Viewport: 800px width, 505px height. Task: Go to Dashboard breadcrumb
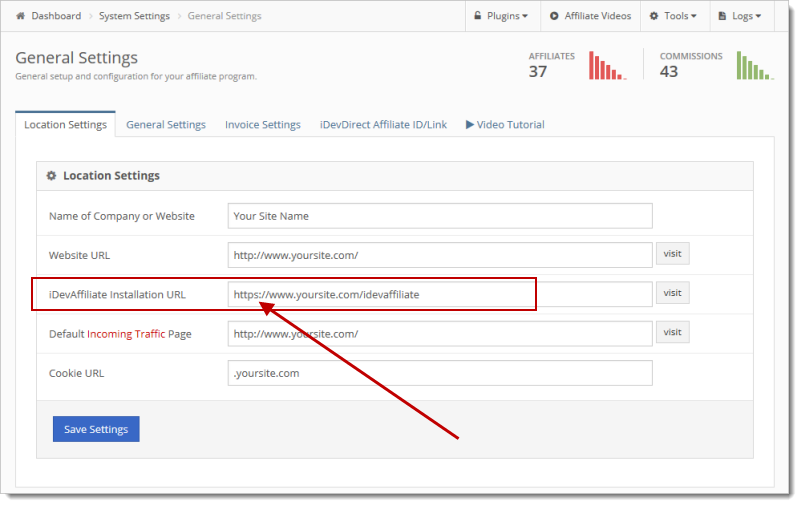[56, 16]
